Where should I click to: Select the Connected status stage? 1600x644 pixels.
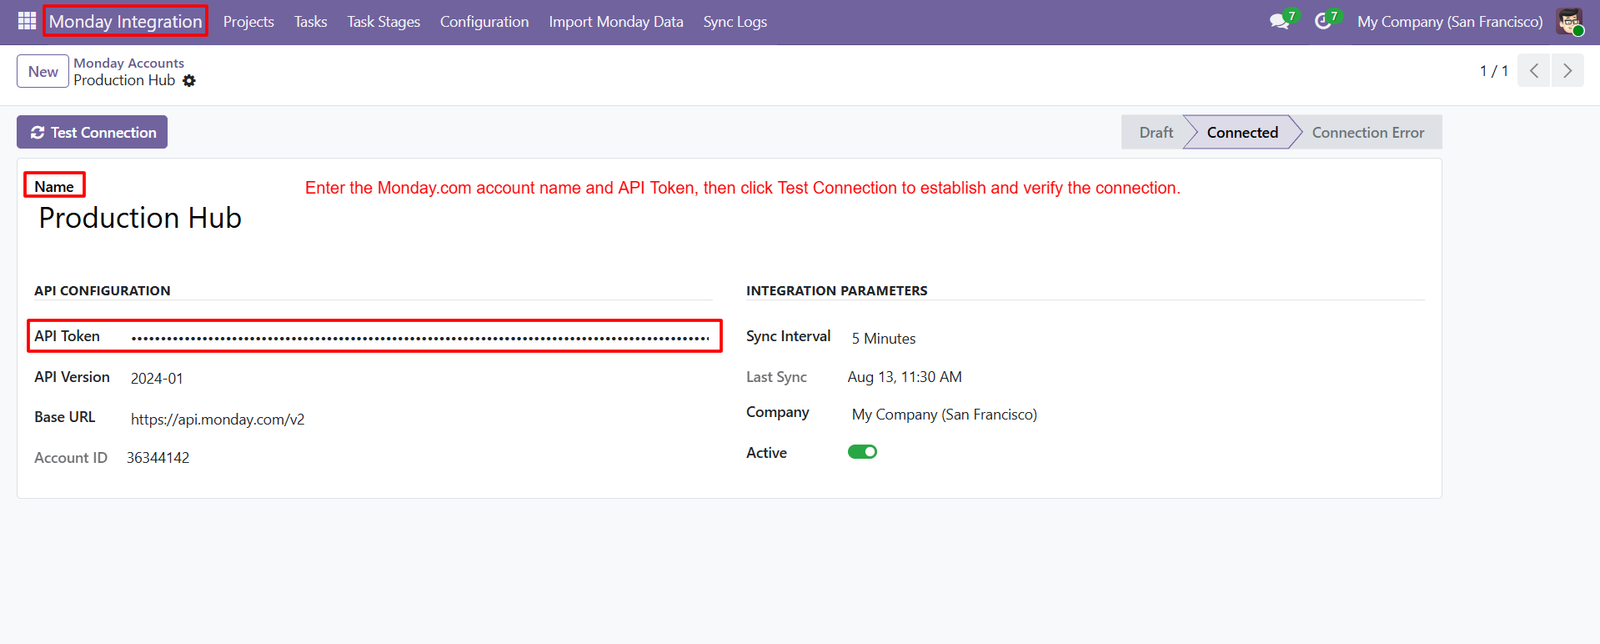pos(1242,132)
